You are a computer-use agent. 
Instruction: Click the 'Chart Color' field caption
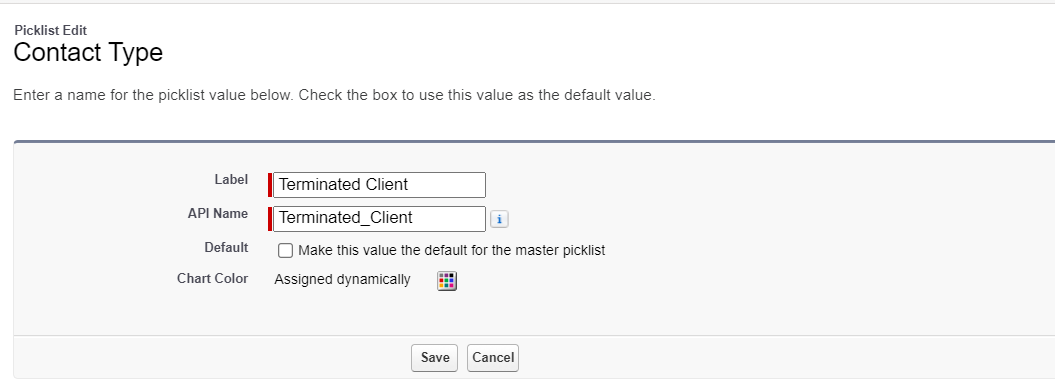coord(213,278)
